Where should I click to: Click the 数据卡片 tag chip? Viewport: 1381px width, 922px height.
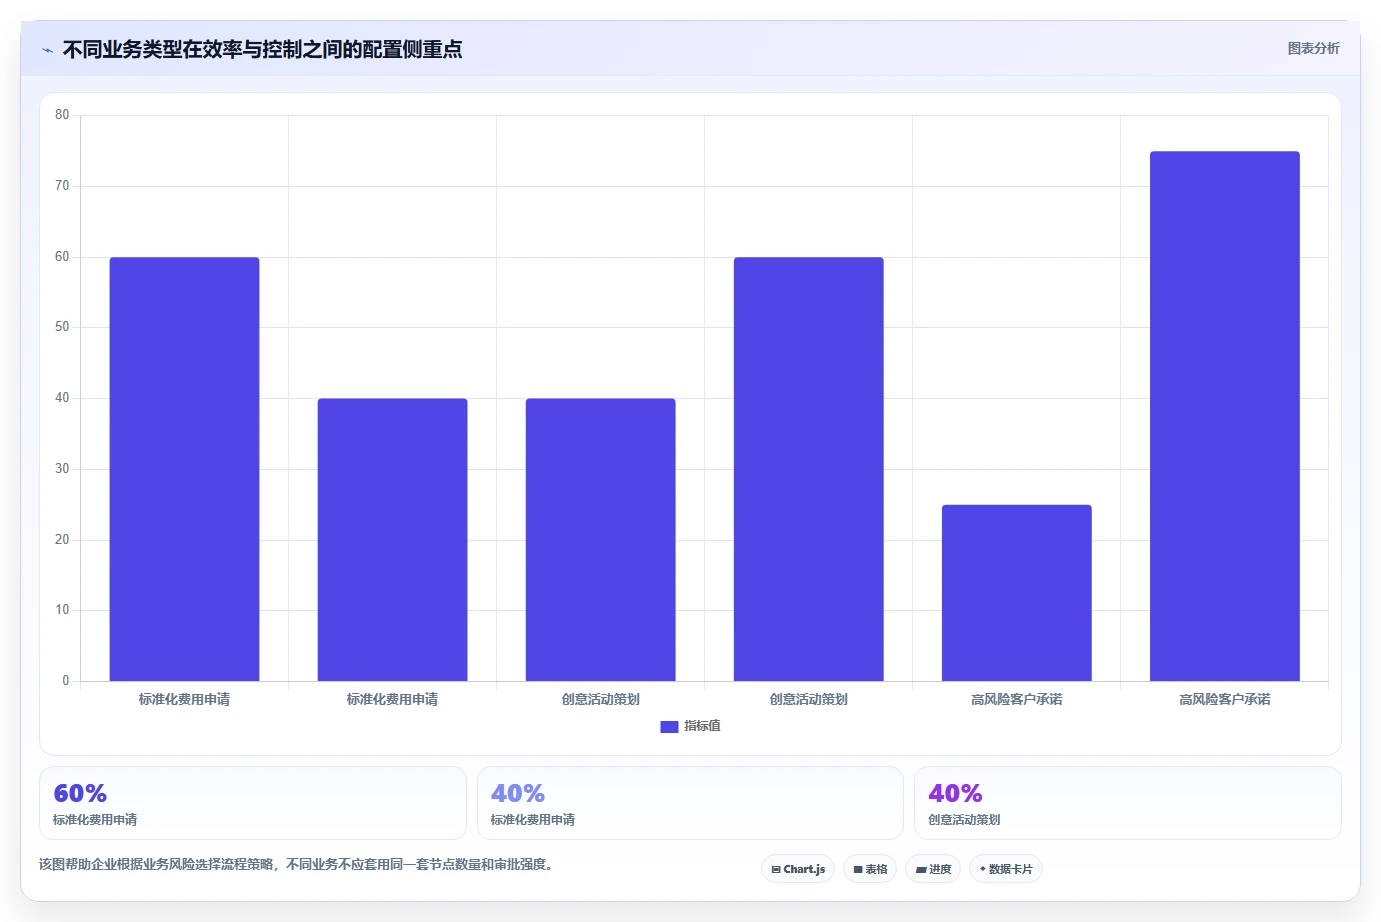(x=1006, y=869)
